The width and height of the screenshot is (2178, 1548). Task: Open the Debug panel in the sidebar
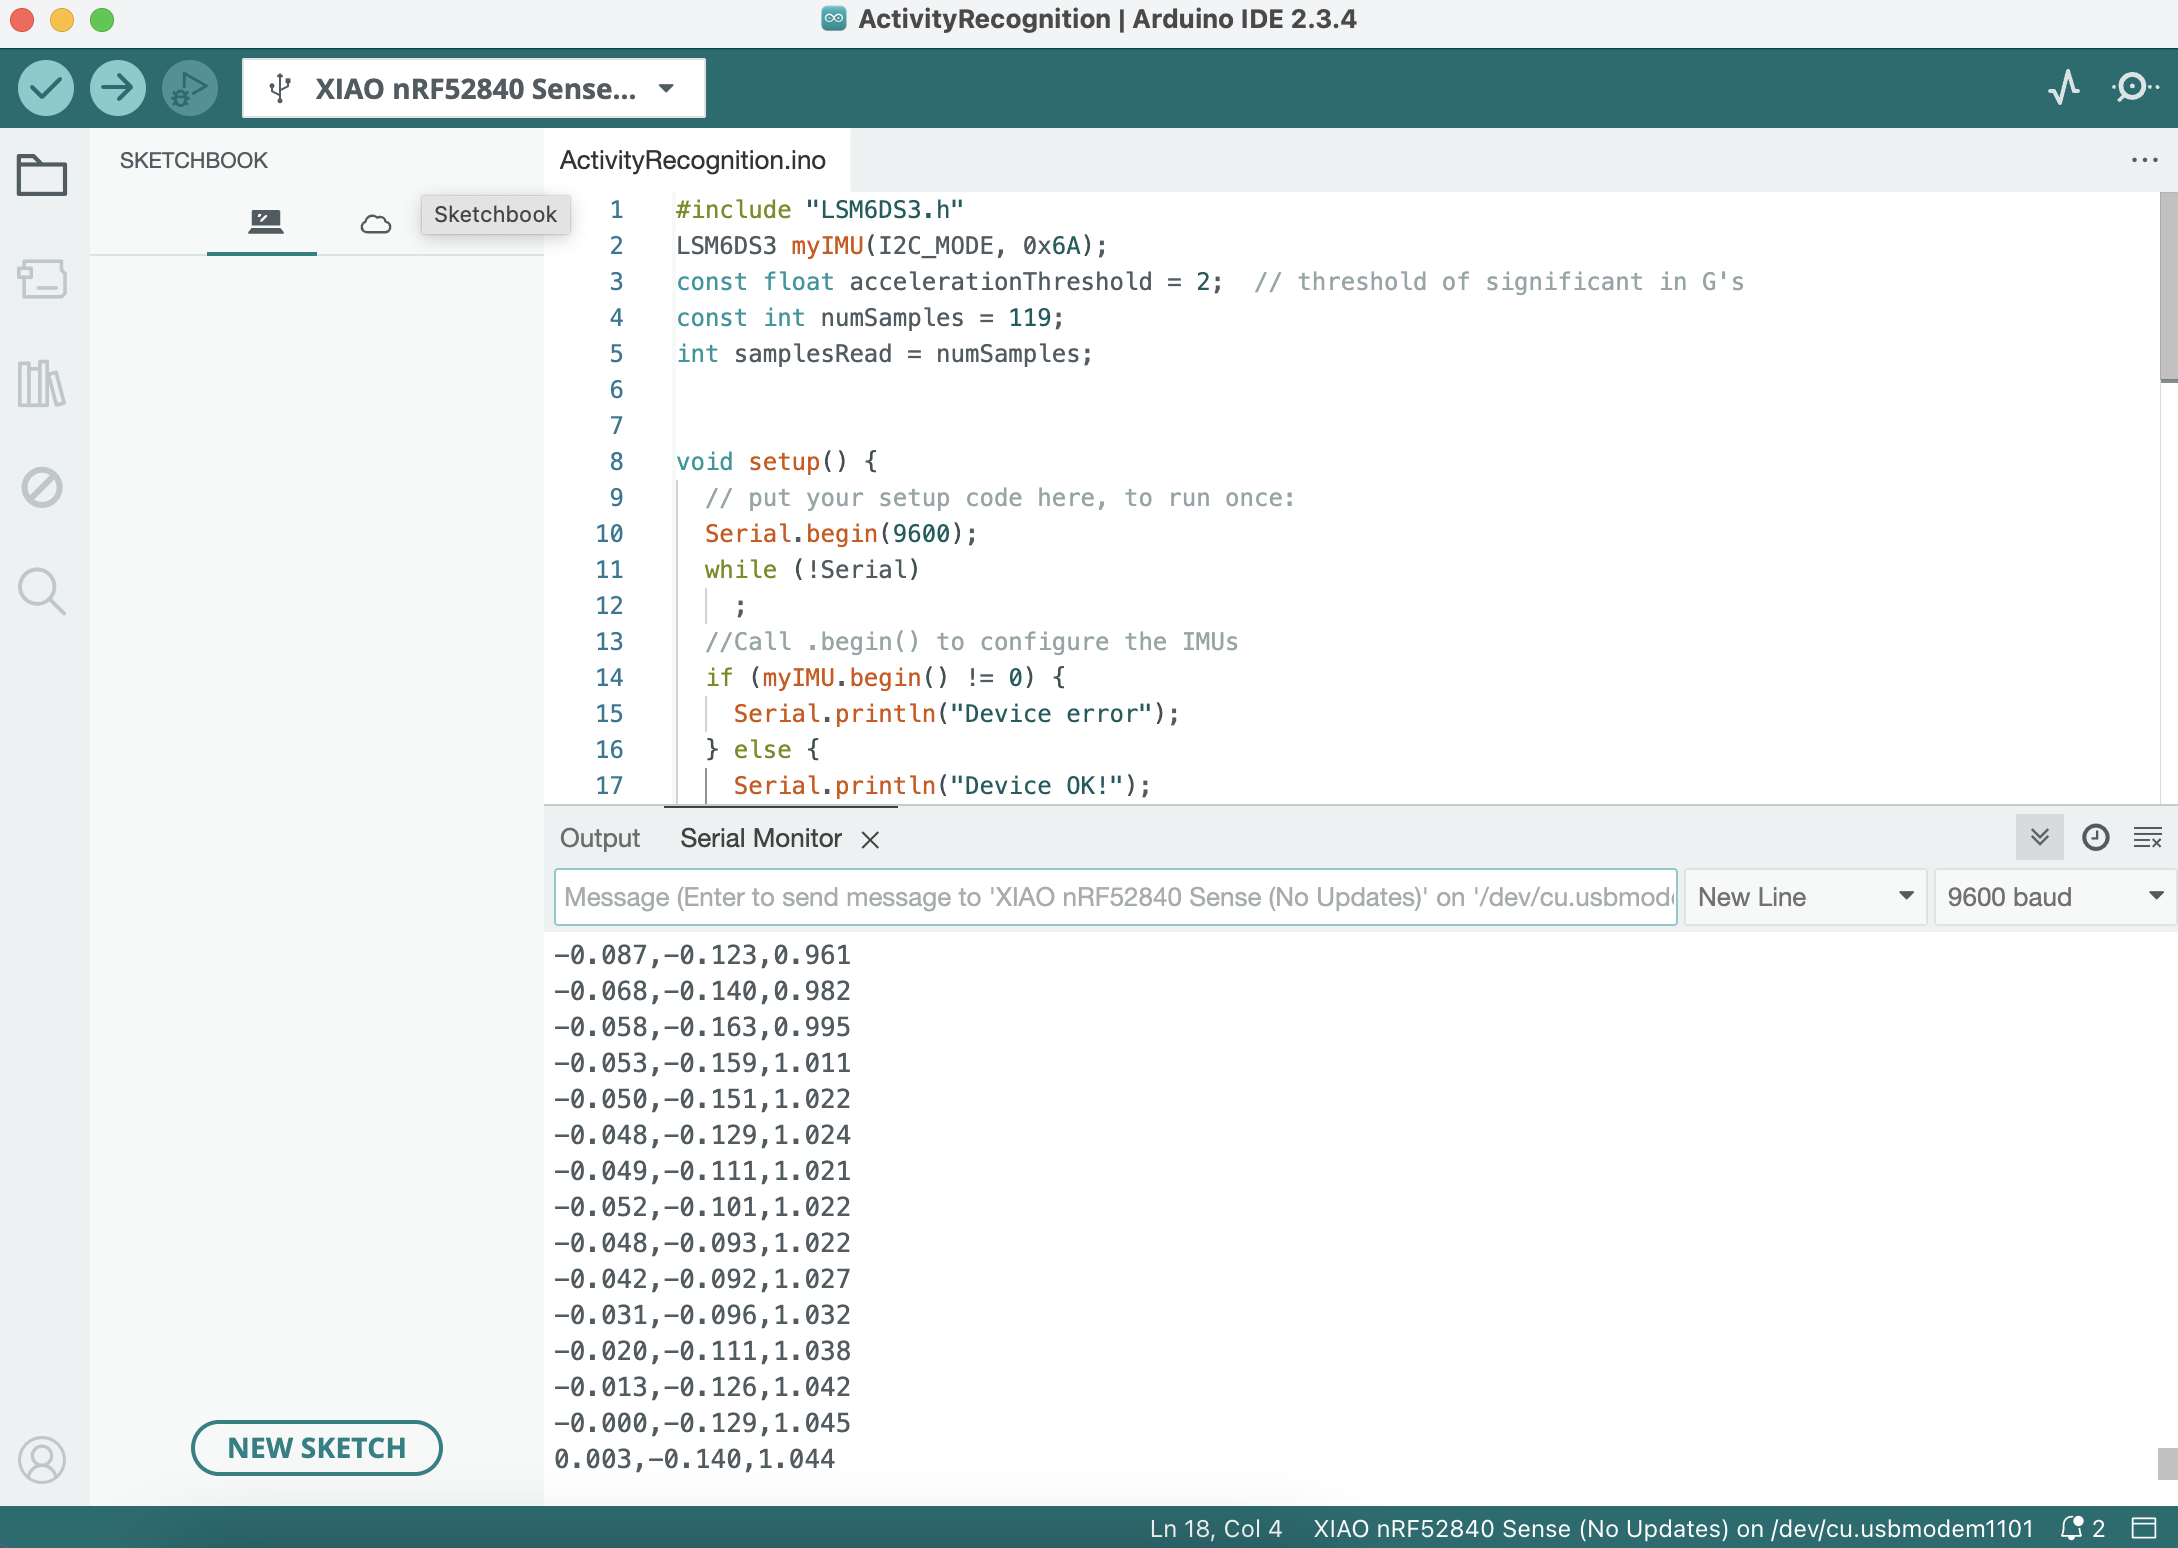pos(42,487)
